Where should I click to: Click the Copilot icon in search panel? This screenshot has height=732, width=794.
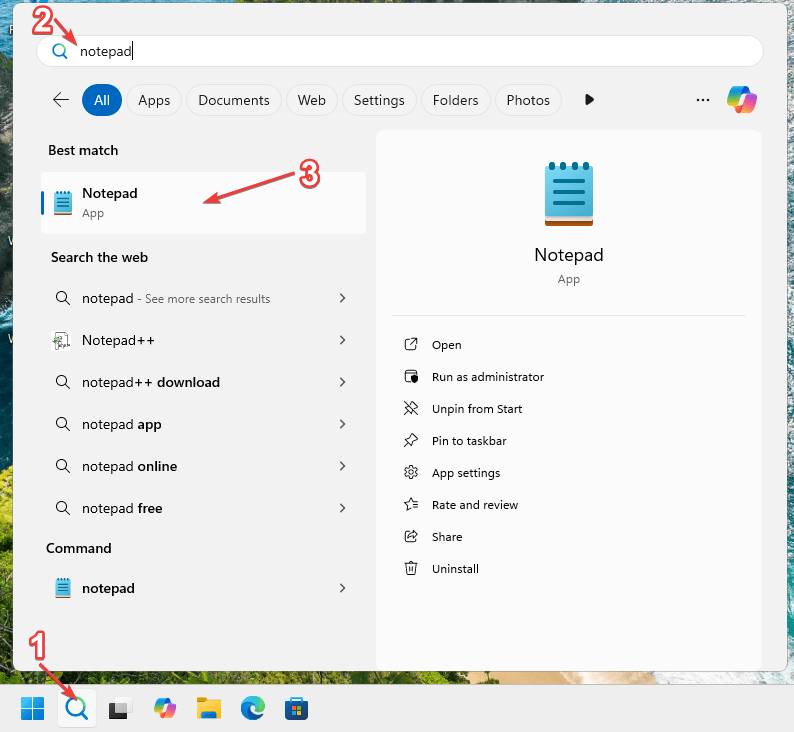point(742,100)
